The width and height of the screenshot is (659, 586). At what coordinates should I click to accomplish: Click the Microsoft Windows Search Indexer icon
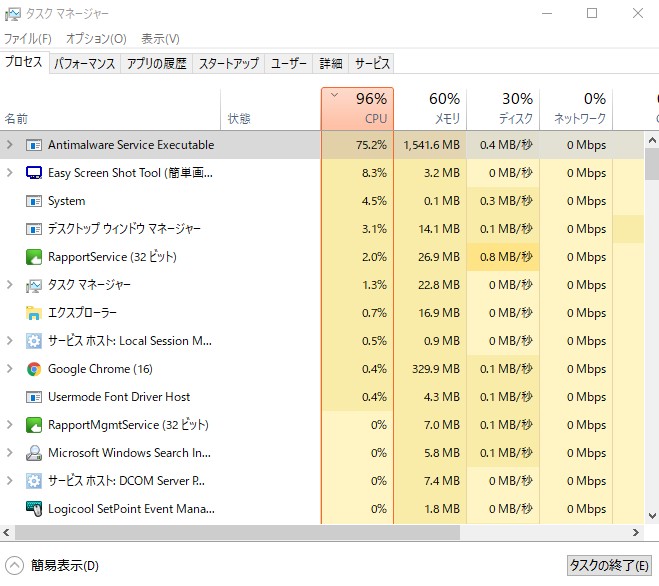tap(34, 453)
